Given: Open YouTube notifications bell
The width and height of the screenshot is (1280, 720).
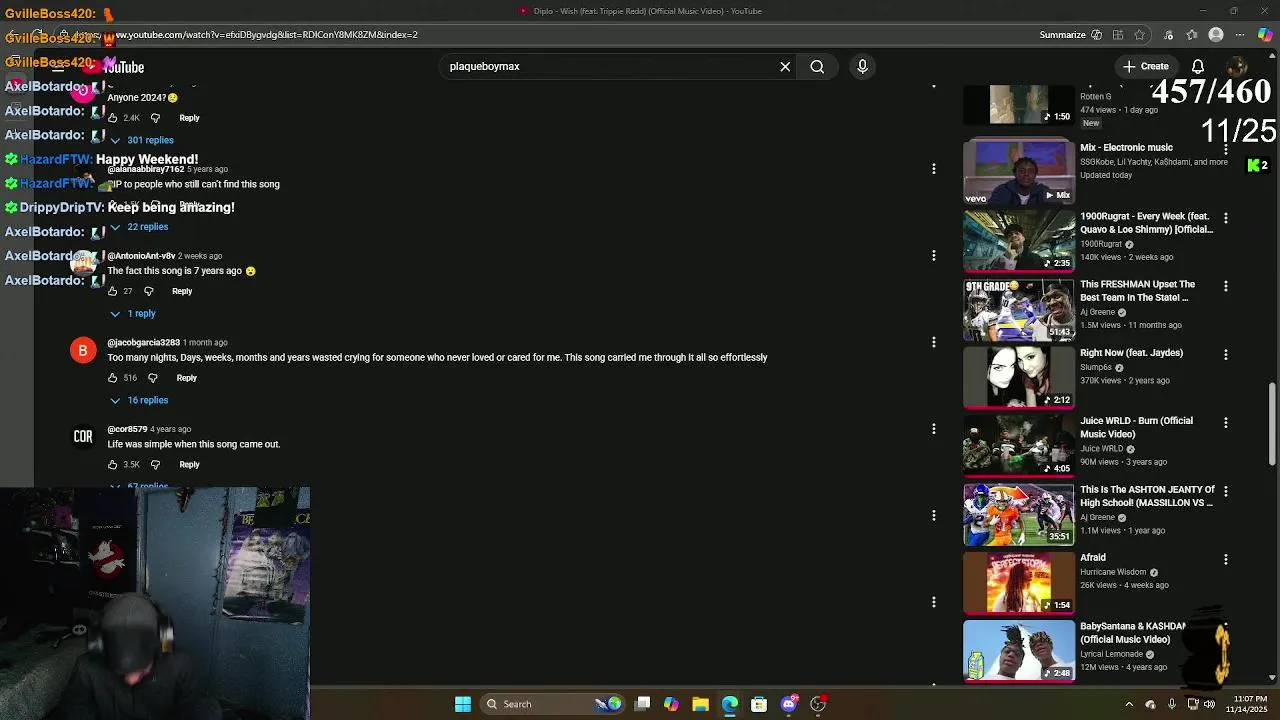Looking at the screenshot, I should tap(1197, 67).
